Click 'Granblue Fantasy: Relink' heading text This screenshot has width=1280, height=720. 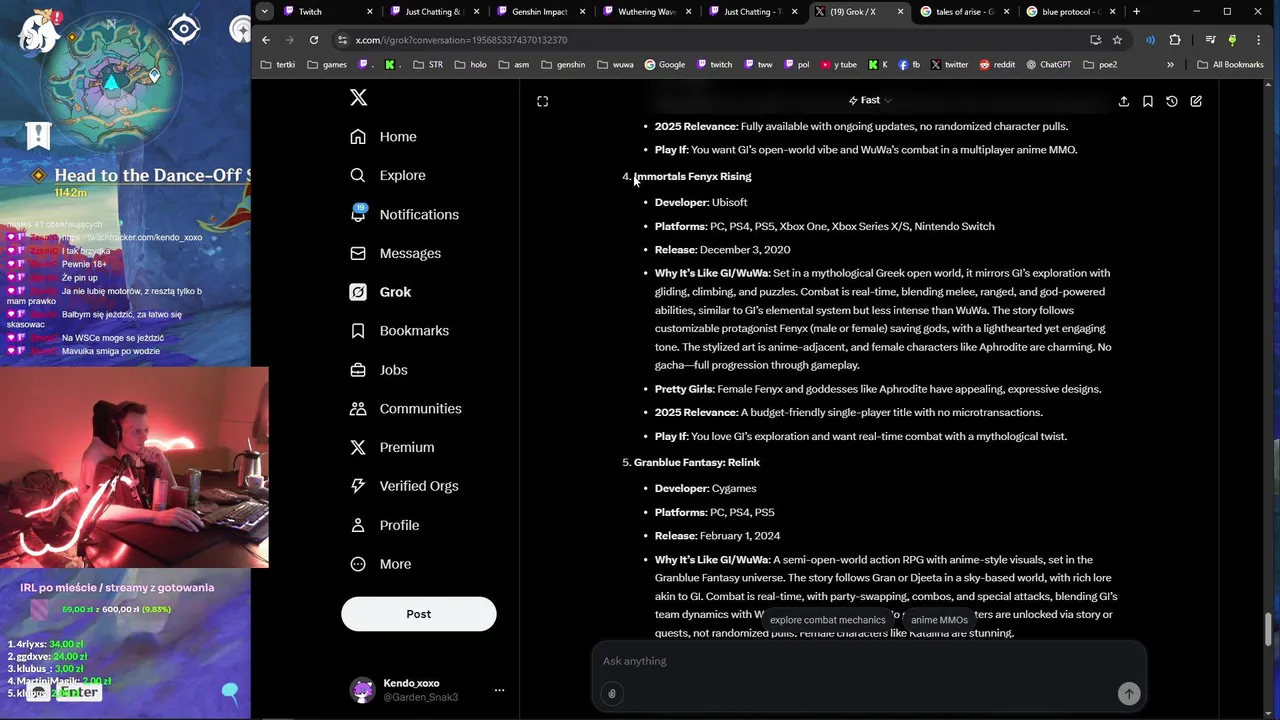[x=697, y=463]
